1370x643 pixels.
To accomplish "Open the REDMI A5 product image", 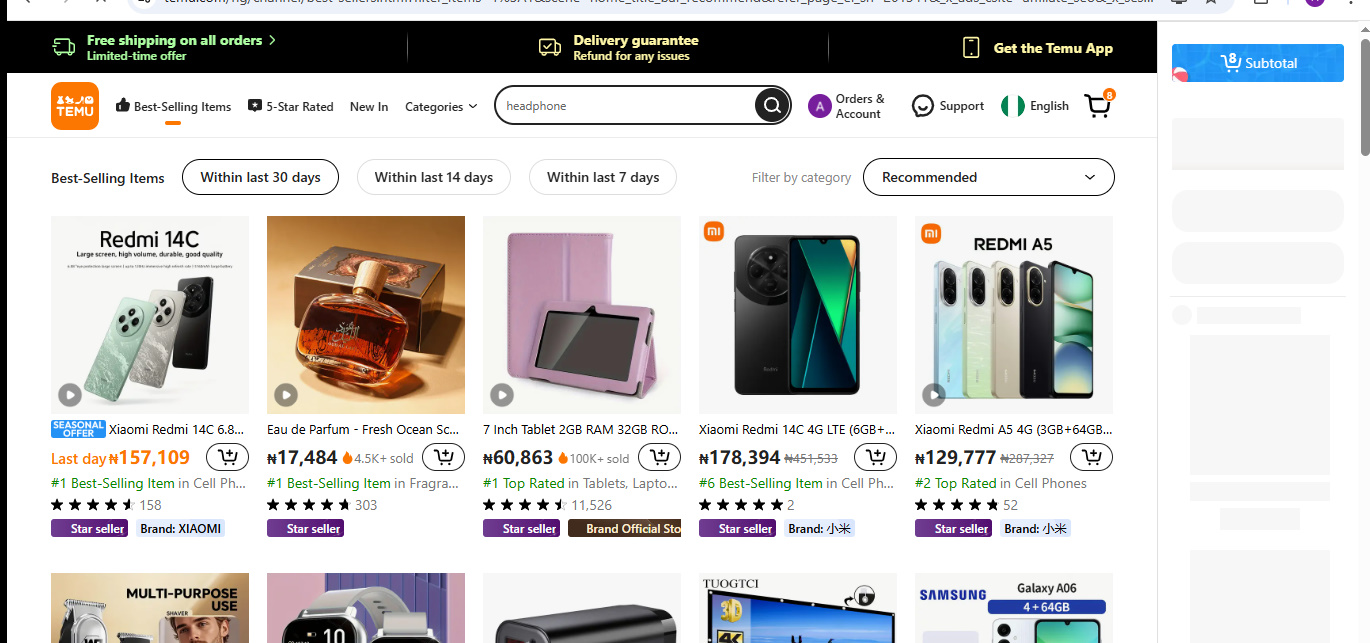I will point(1014,315).
